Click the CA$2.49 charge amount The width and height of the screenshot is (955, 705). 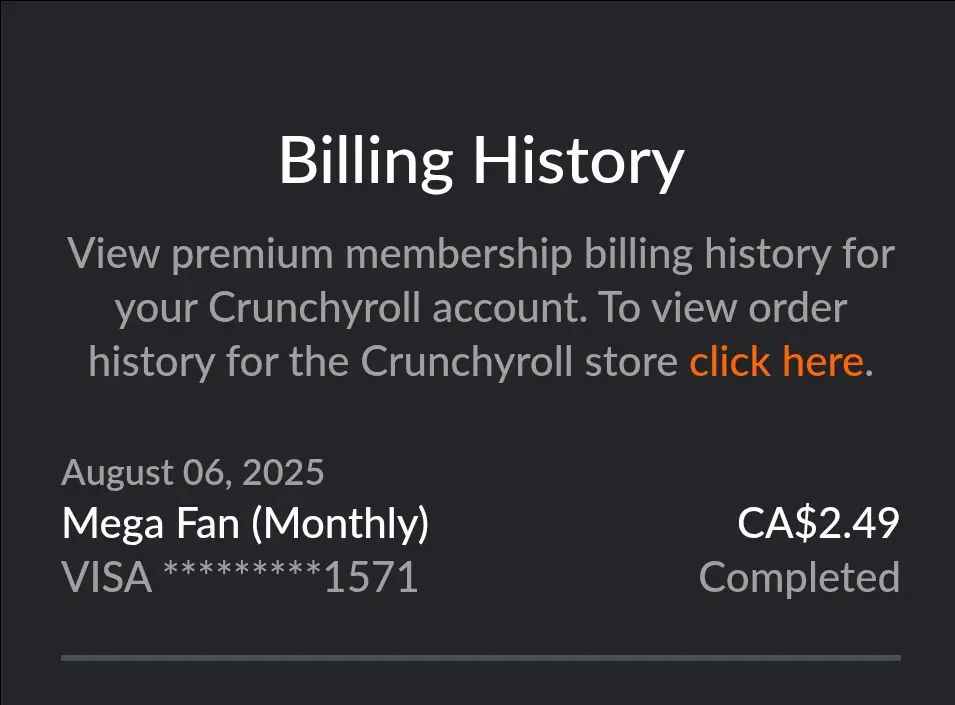pos(818,523)
